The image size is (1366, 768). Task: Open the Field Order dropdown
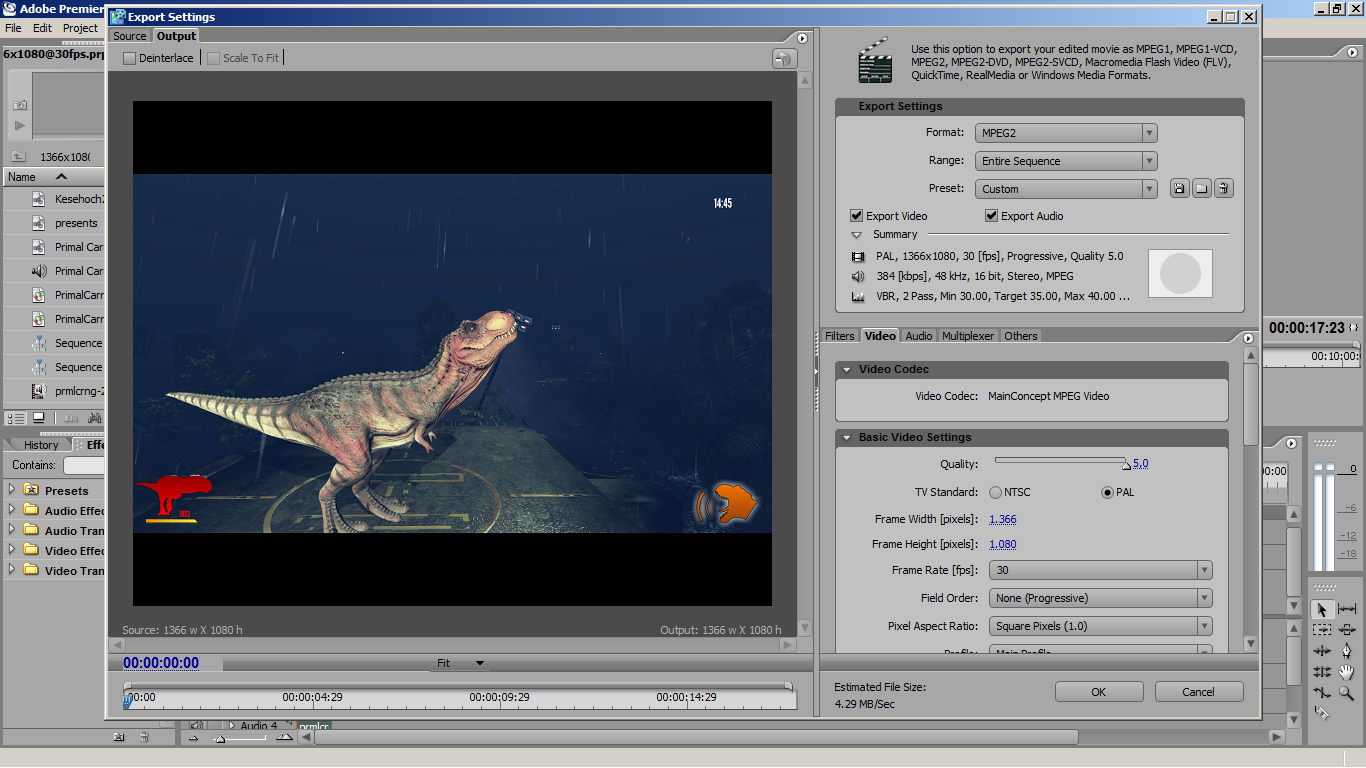(x=1101, y=599)
